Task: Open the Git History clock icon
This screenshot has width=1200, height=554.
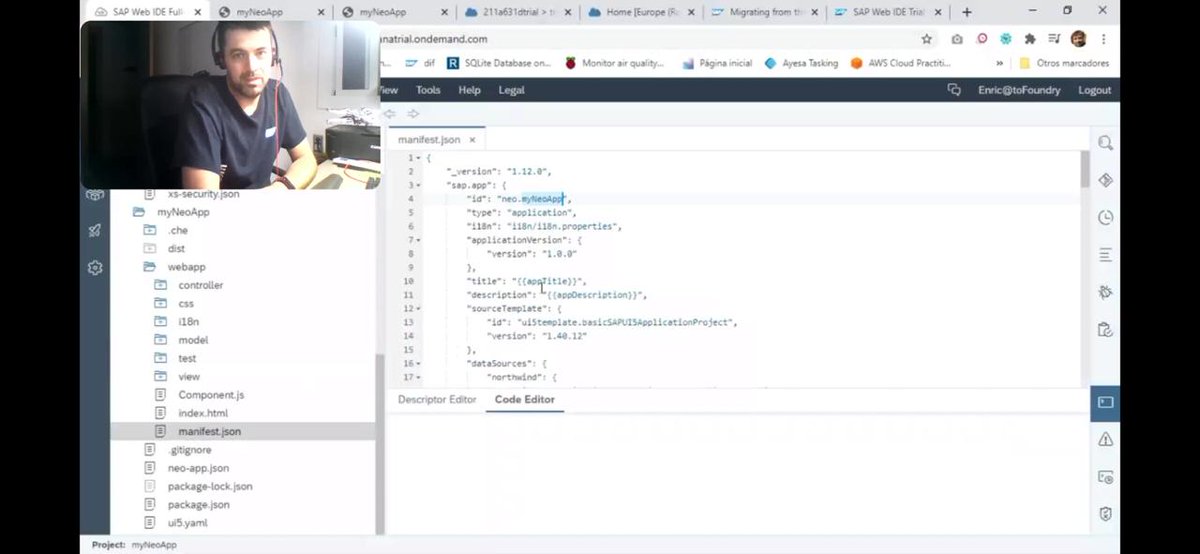Action: pos(1105,217)
